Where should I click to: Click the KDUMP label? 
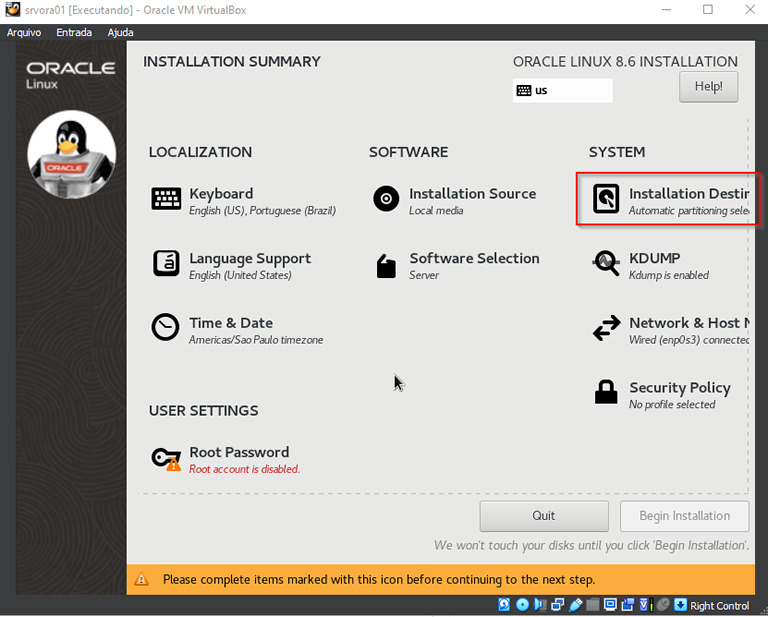[x=654, y=258]
